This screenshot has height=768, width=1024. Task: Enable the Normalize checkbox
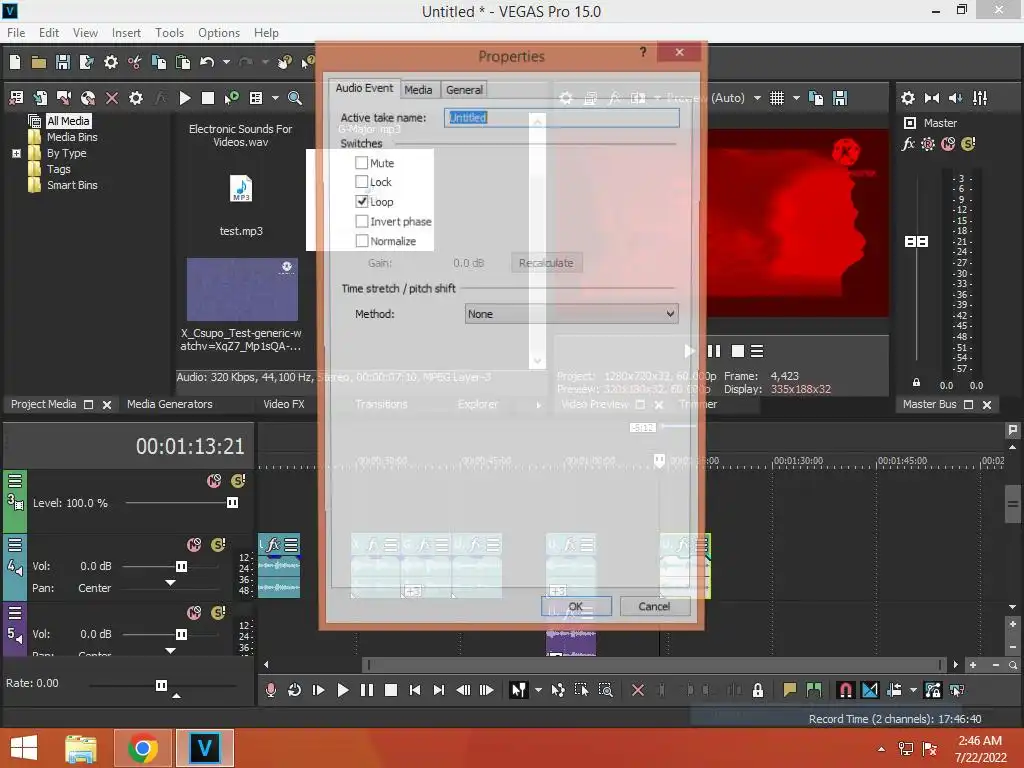pyautogui.click(x=361, y=241)
